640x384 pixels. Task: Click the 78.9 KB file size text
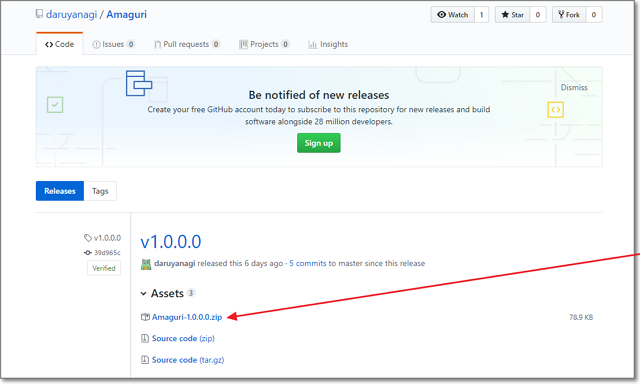(581, 317)
